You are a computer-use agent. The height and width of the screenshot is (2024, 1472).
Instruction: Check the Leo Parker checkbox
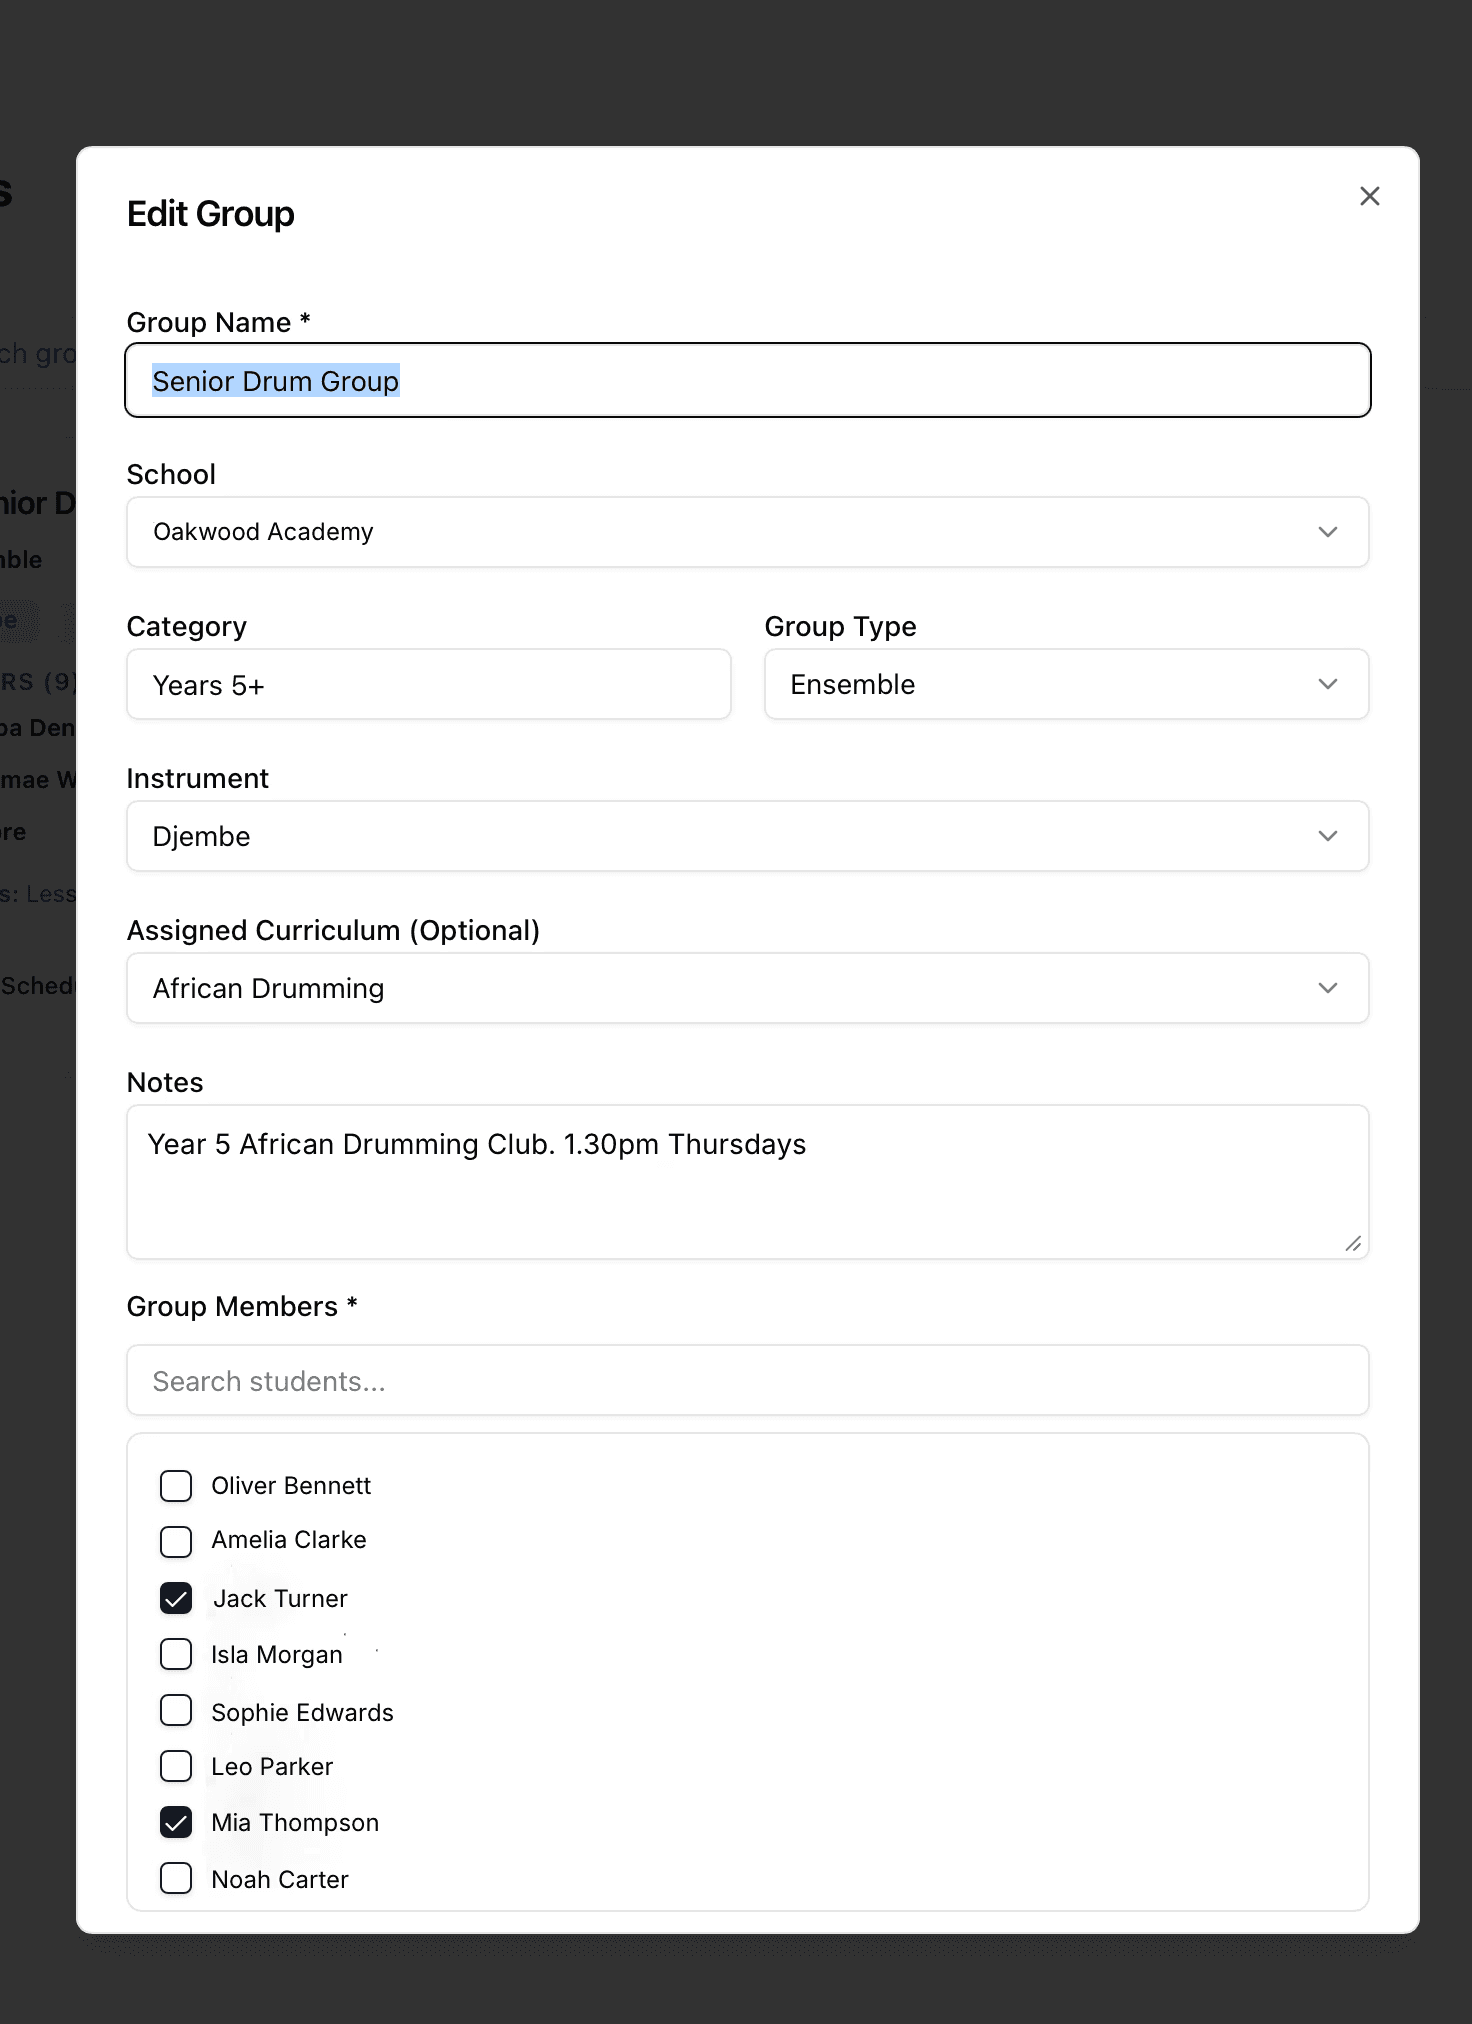176,1766
